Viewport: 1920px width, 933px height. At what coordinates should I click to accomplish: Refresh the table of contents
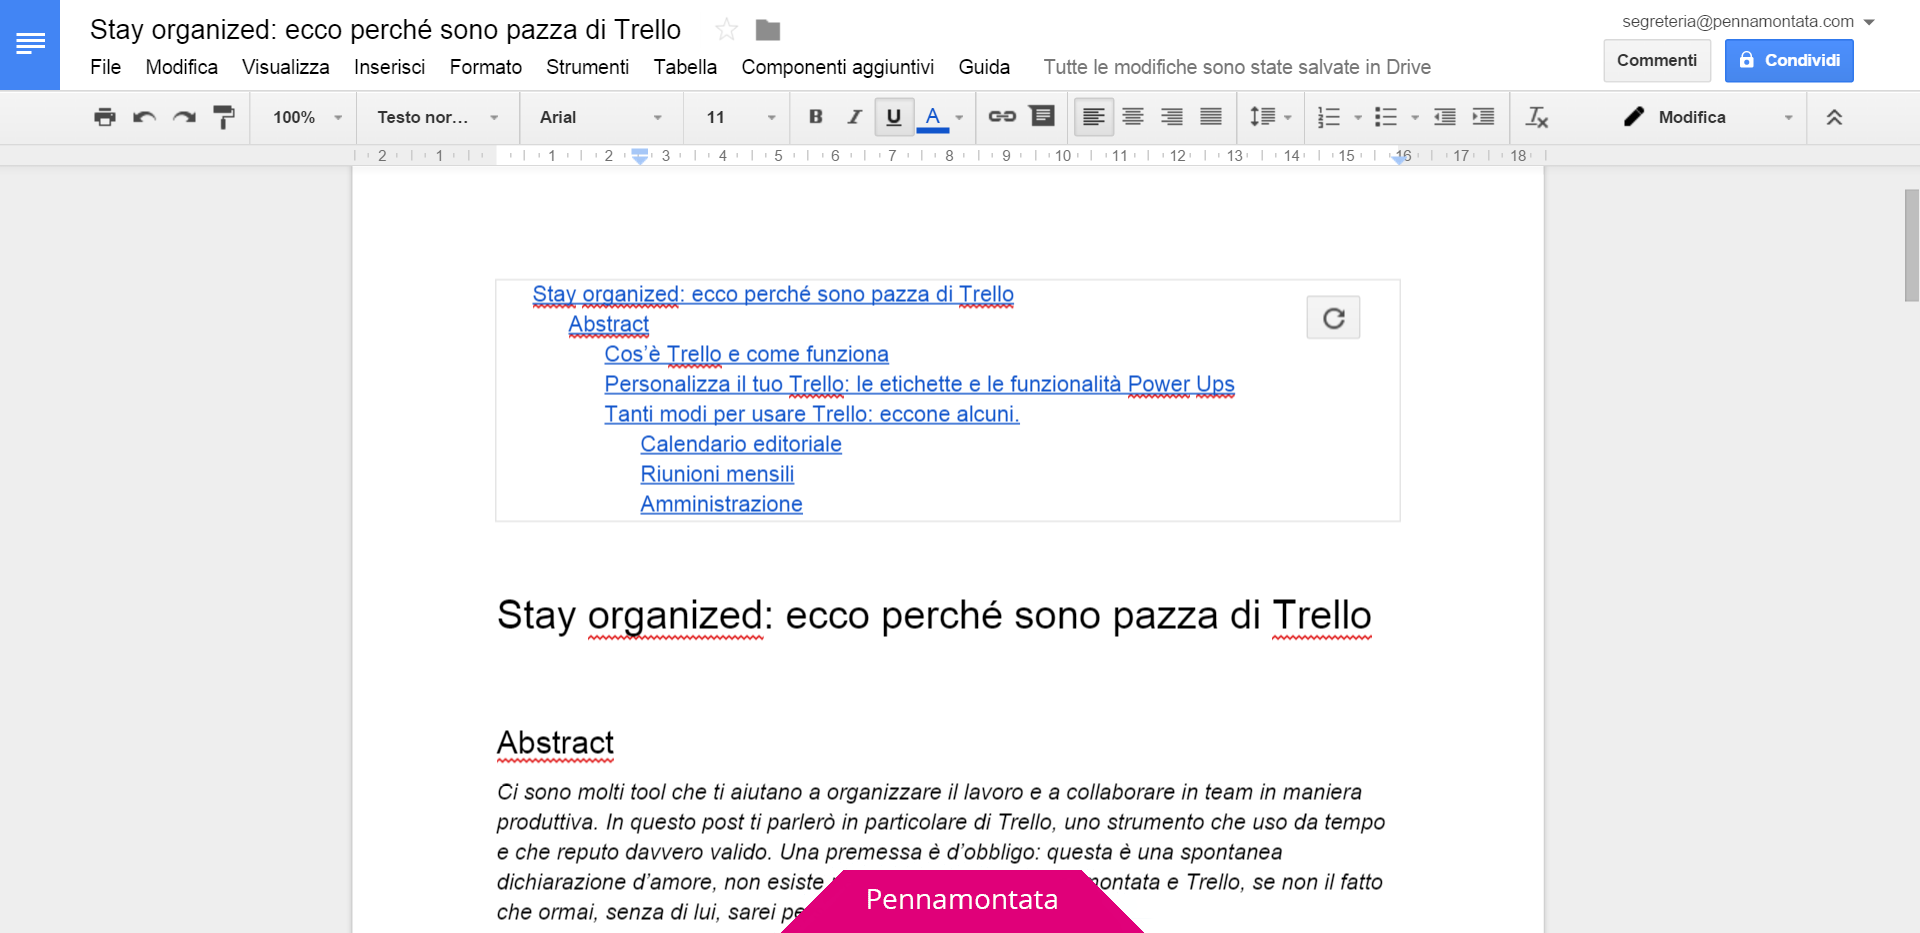1333,317
